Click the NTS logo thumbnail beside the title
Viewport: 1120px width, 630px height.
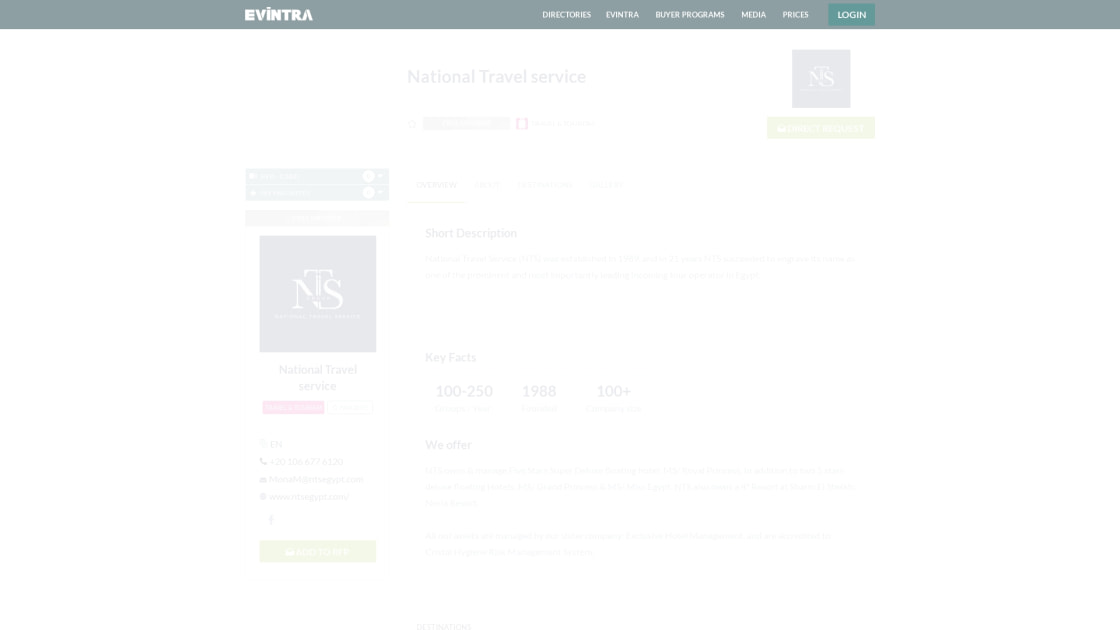(x=821, y=79)
